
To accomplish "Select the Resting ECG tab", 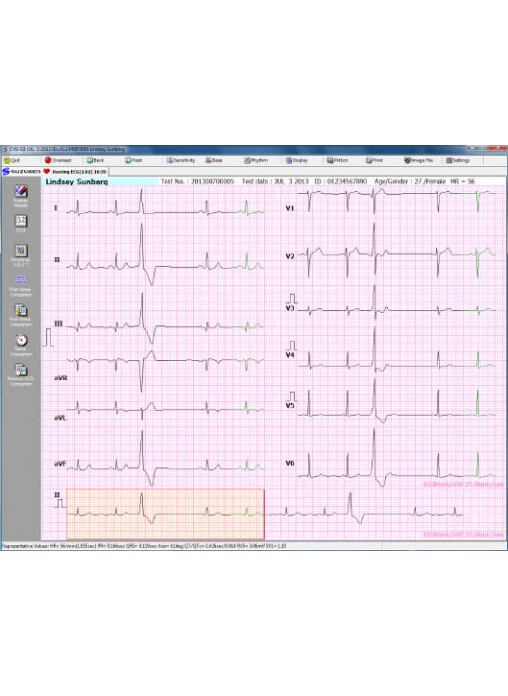I will pyautogui.click(x=75, y=171).
